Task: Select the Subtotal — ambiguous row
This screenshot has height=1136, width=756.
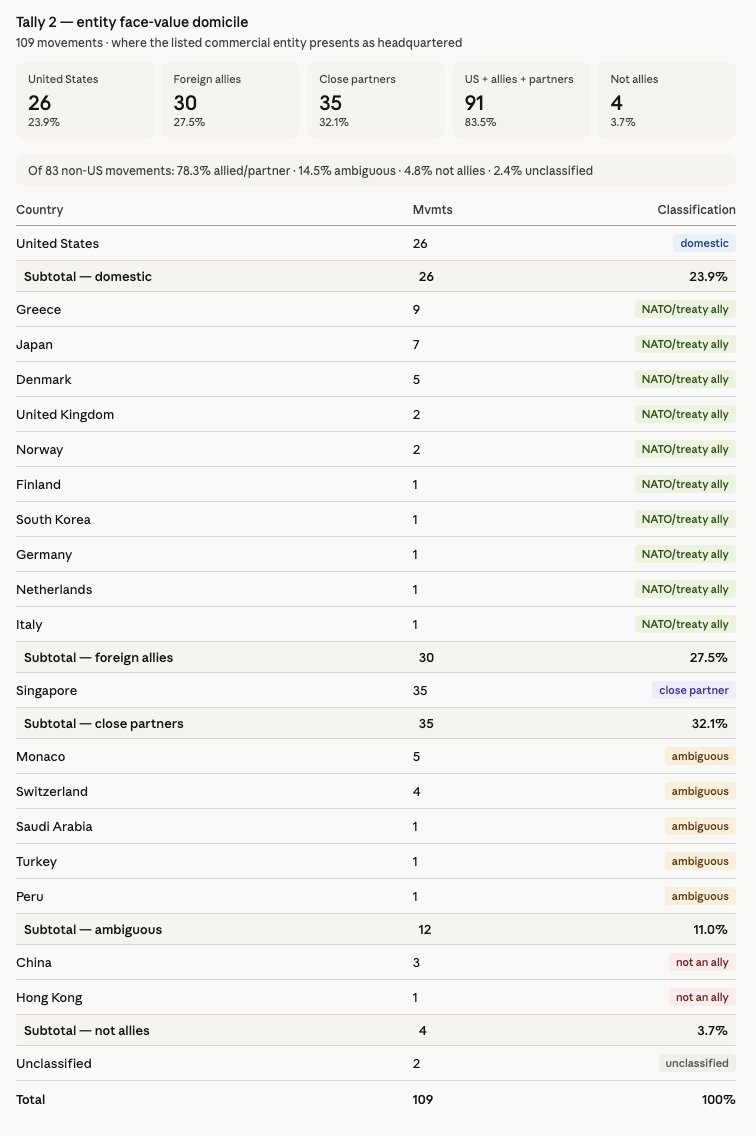Action: click(375, 930)
